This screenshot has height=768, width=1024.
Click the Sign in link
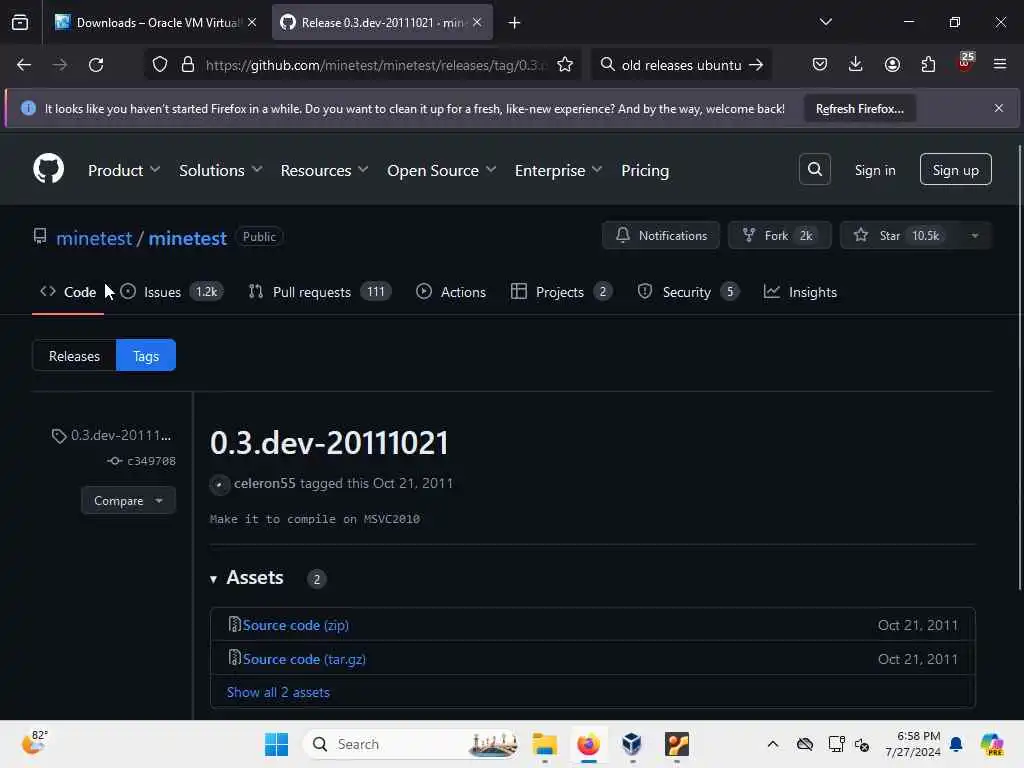click(875, 170)
